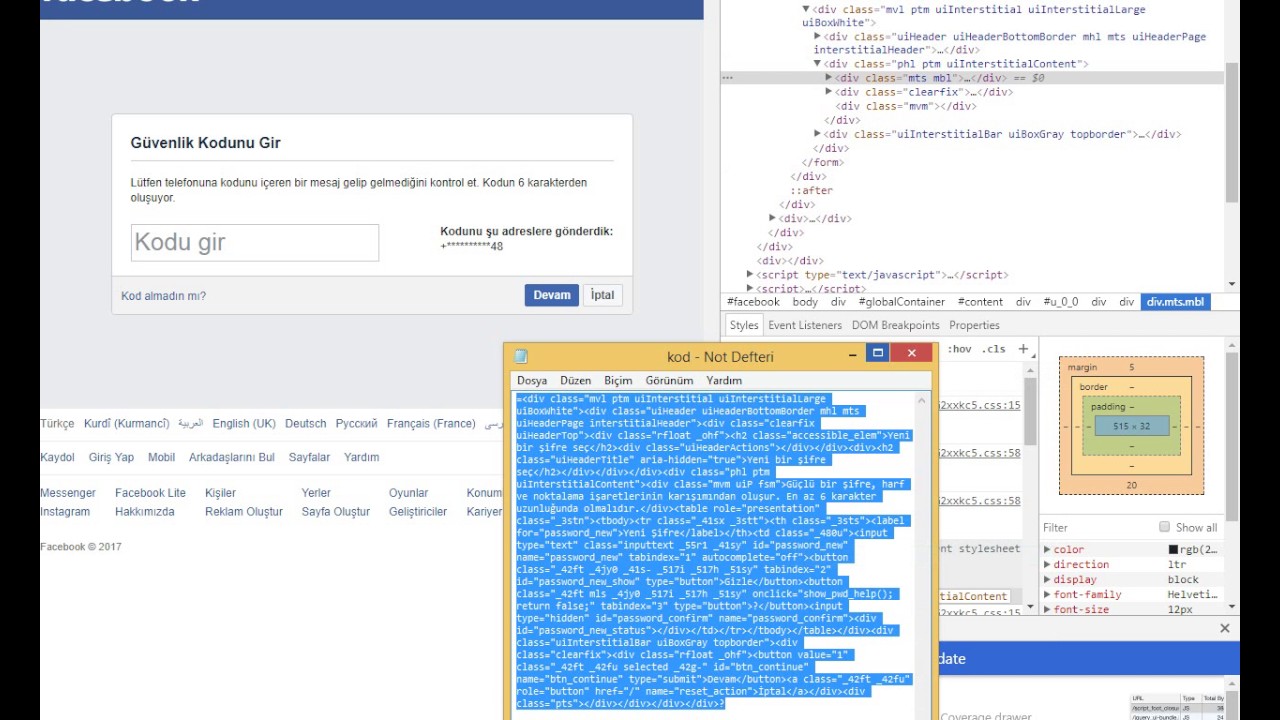Click the Devam button

pyautogui.click(x=552, y=295)
